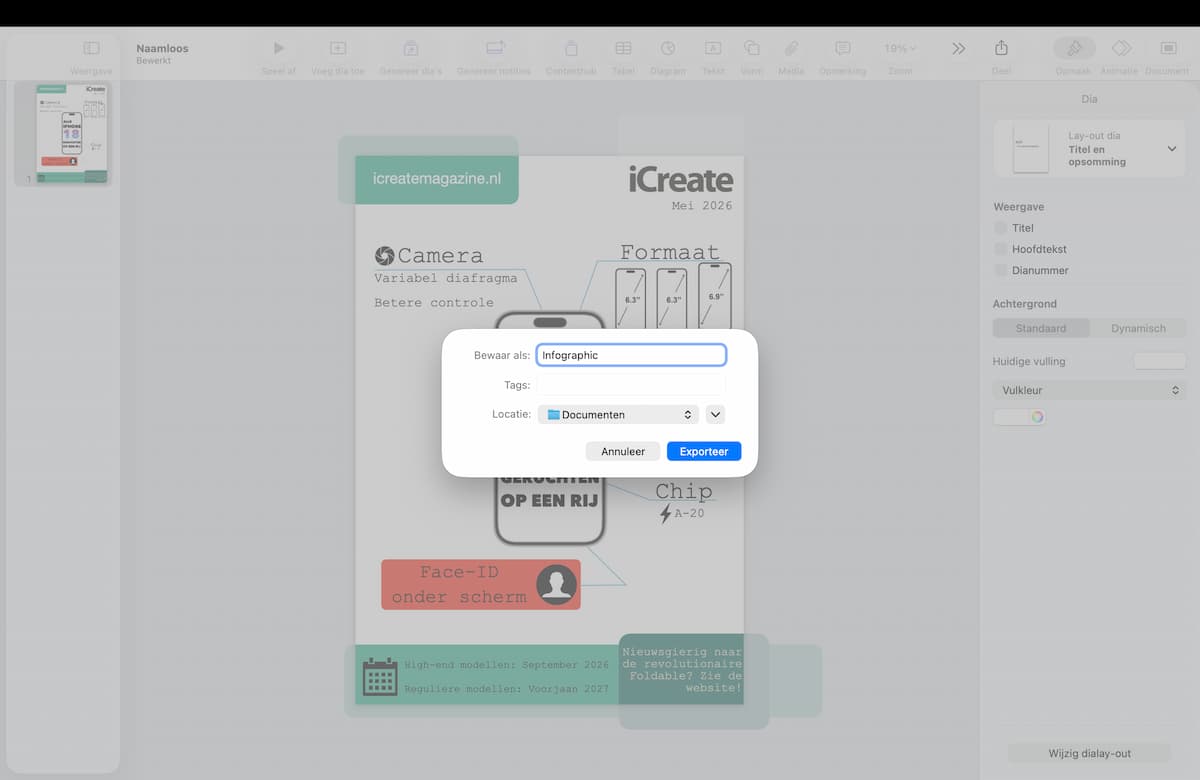1200x780 pixels.
Task: Switch to the Animatie inspector tab
Action: (1121, 48)
